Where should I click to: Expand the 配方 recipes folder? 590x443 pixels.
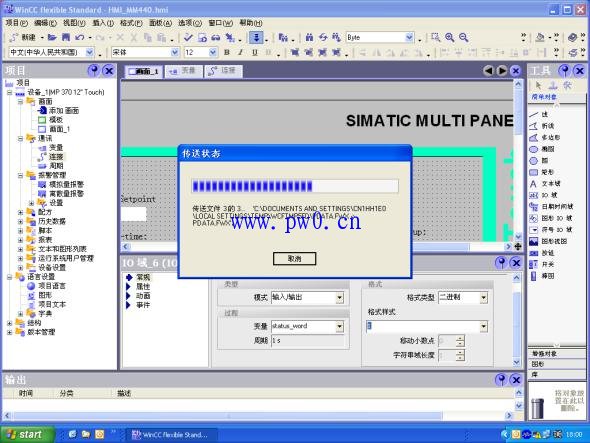coord(20,212)
